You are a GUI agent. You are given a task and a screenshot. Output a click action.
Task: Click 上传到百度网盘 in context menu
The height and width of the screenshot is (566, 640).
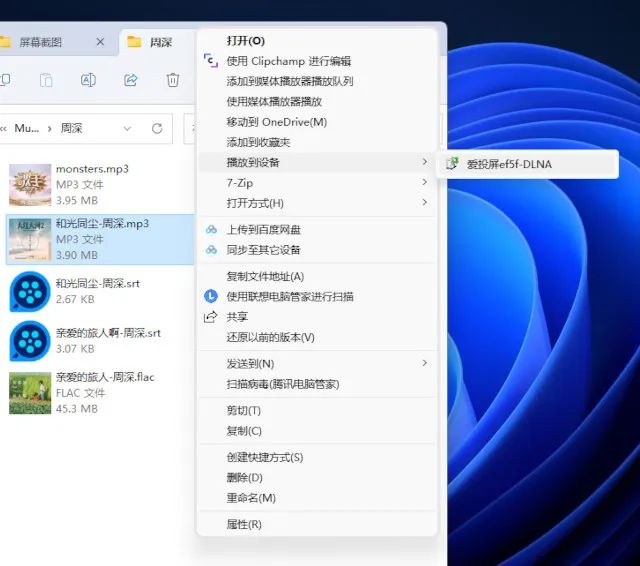263,230
